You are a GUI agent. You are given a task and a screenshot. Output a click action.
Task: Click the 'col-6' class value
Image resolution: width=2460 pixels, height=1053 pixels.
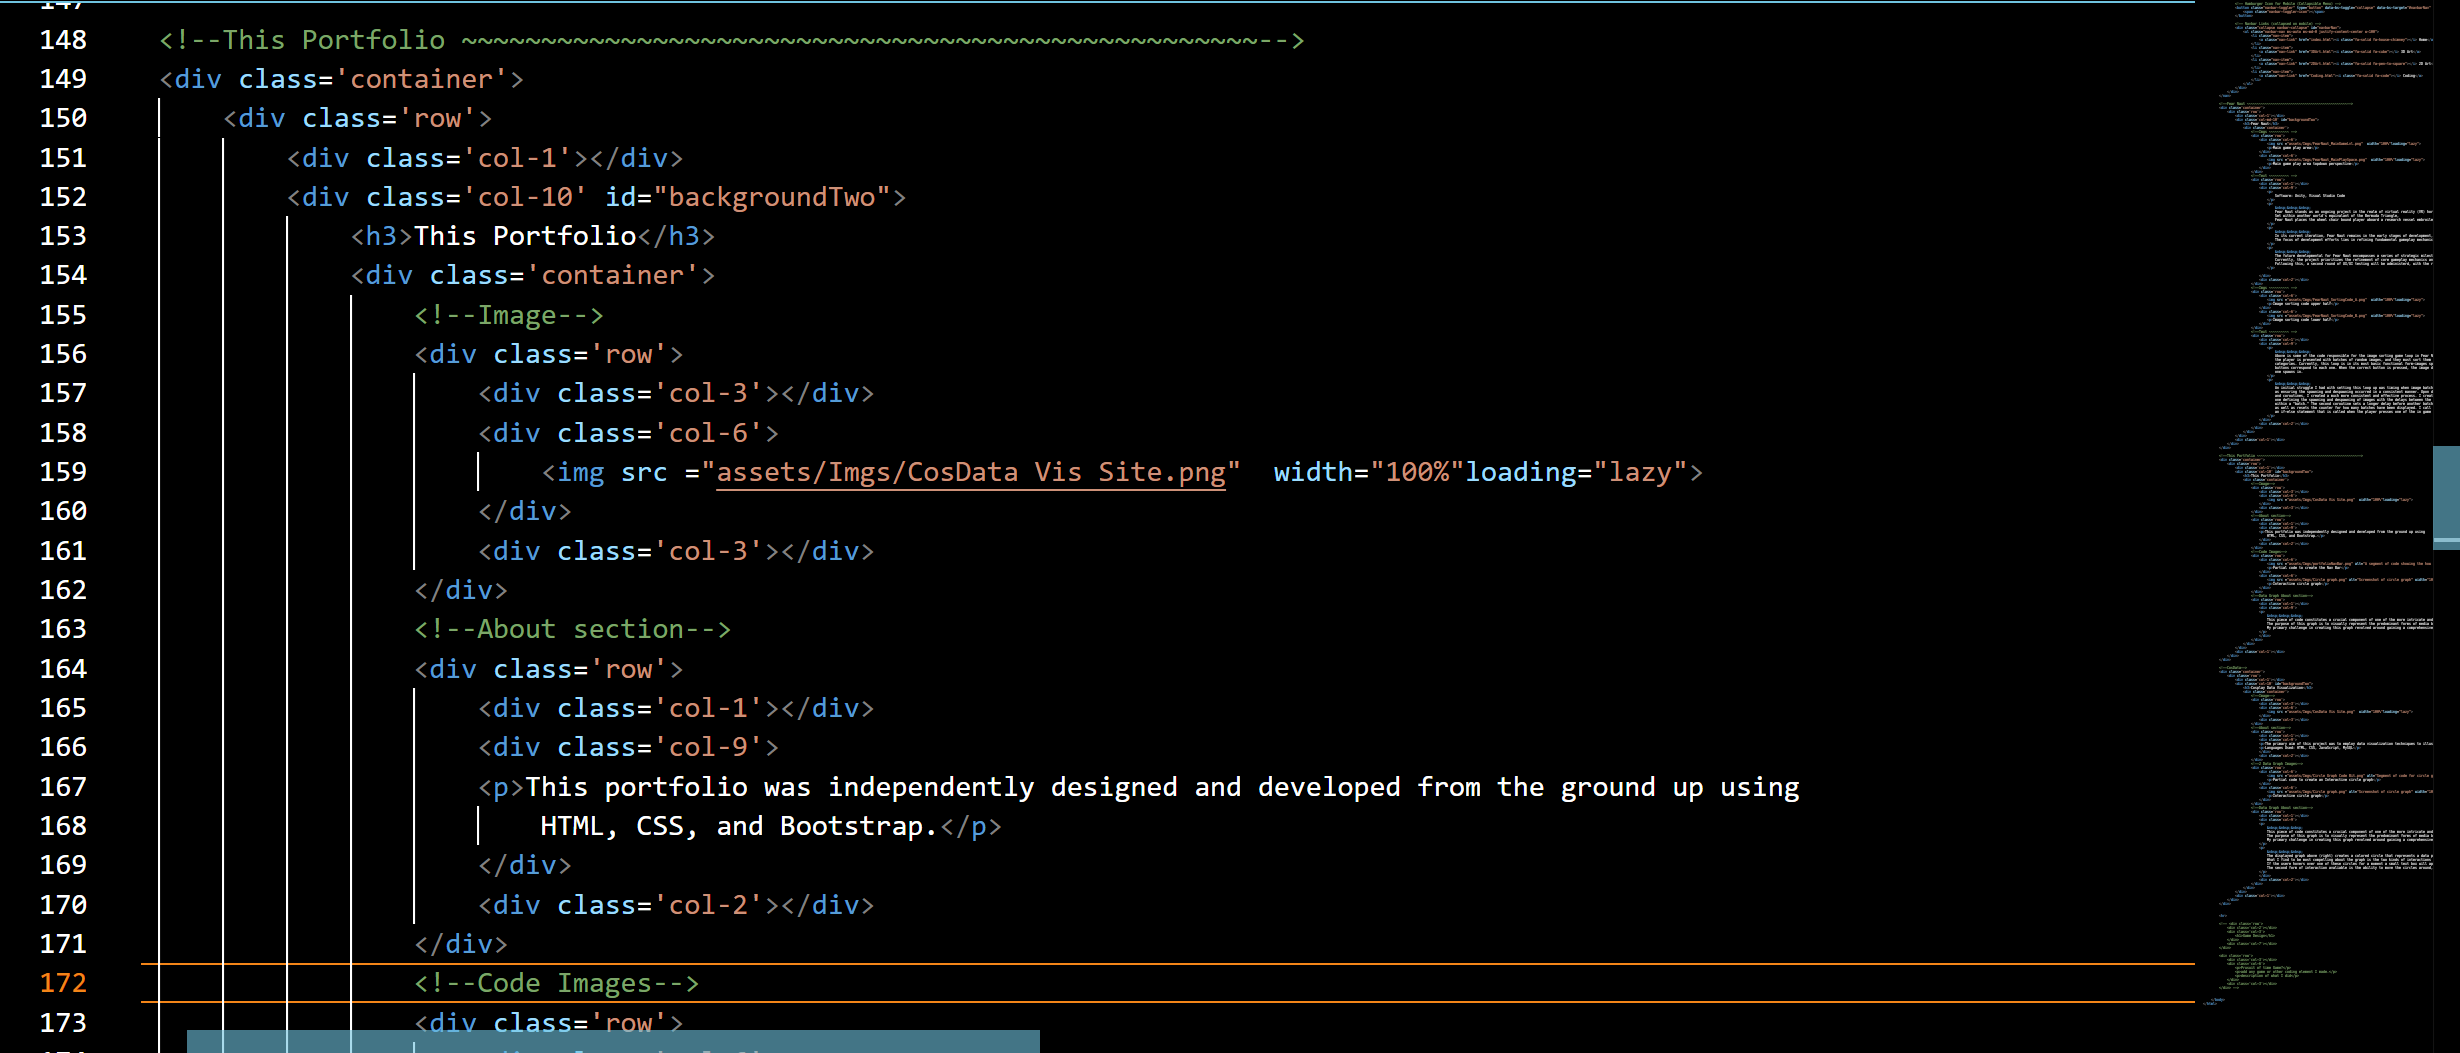click(x=708, y=433)
